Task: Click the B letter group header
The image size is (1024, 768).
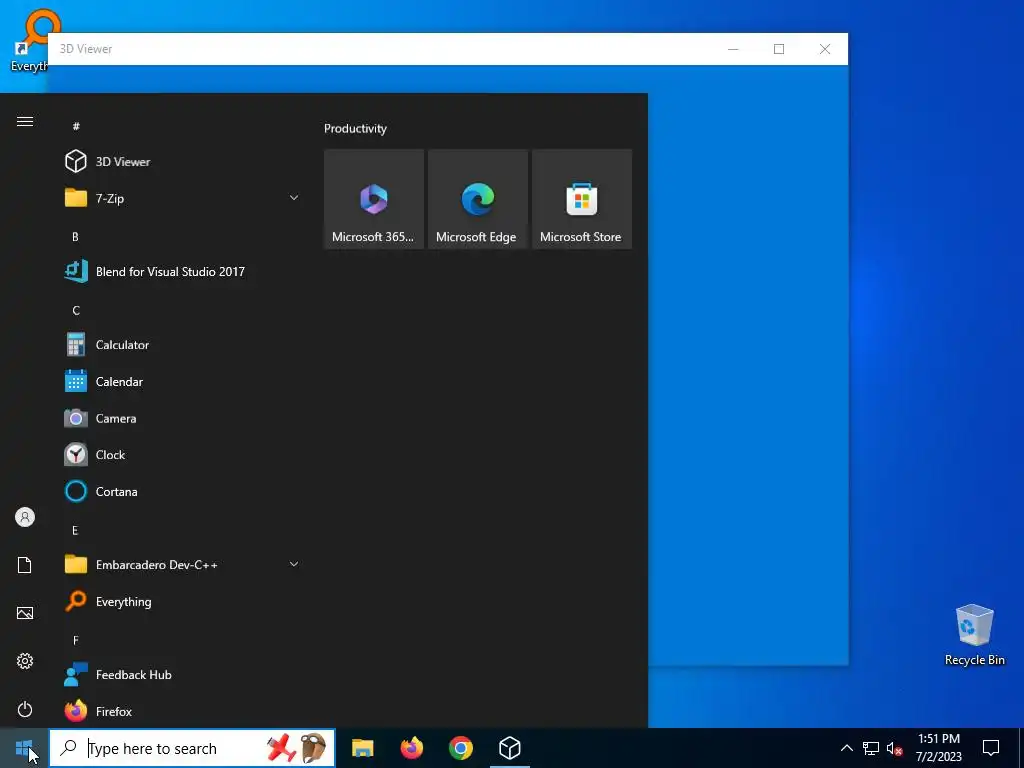Action: click(x=75, y=236)
